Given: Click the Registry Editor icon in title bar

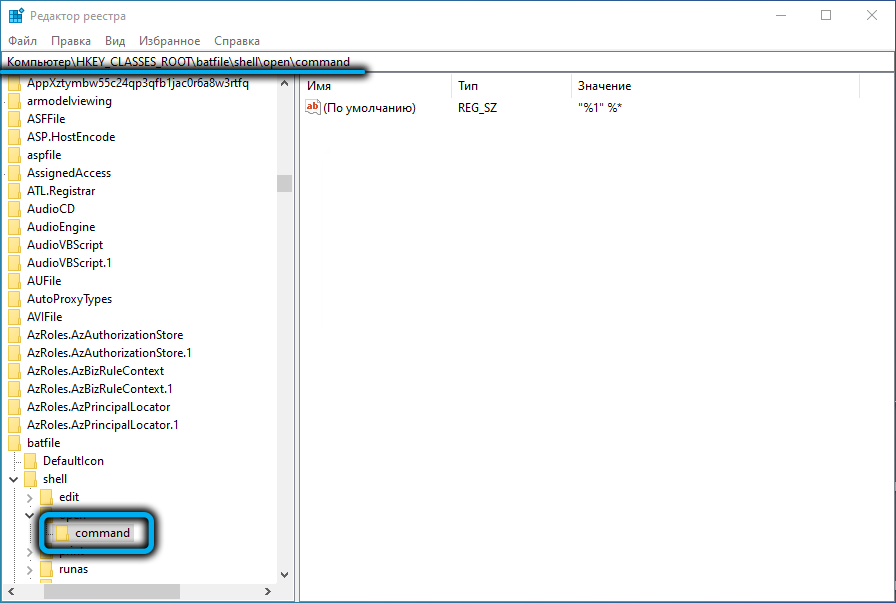Looking at the screenshot, I should pyautogui.click(x=17, y=15).
